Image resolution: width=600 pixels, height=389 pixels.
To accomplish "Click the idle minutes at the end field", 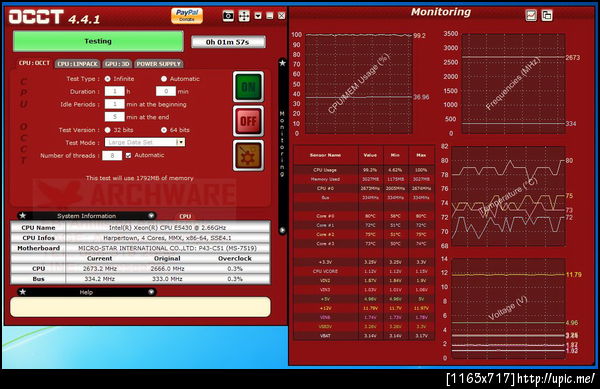I will tap(114, 117).
